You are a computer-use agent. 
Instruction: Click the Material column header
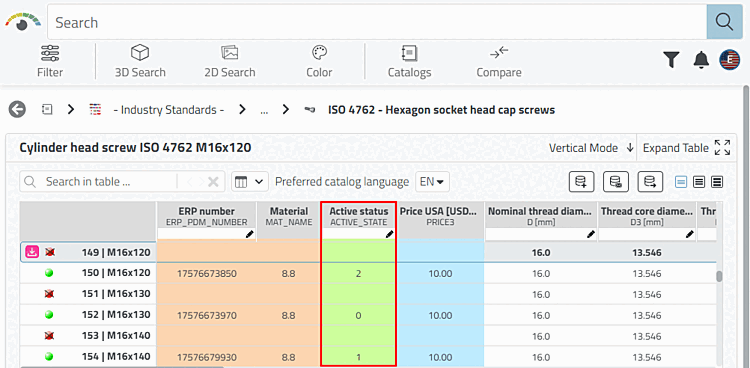click(288, 216)
